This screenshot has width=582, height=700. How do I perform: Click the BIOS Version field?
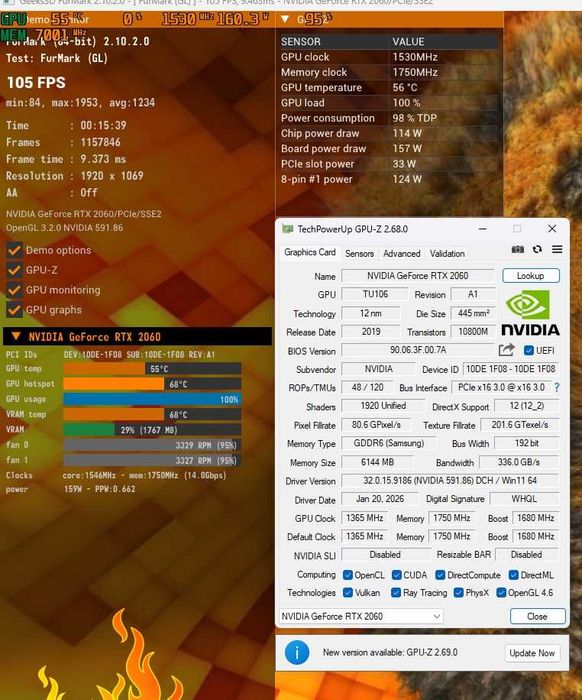pyautogui.click(x=418, y=350)
